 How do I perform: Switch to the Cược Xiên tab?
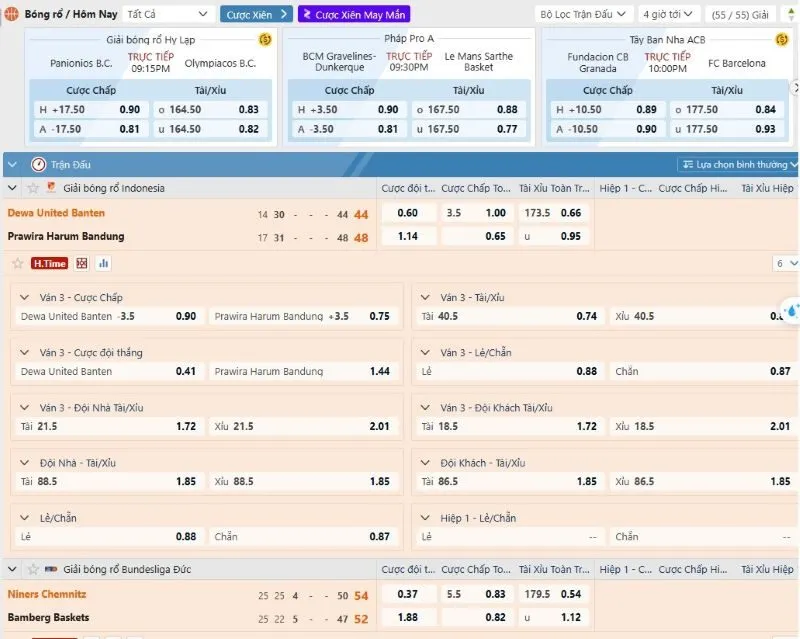click(x=256, y=14)
